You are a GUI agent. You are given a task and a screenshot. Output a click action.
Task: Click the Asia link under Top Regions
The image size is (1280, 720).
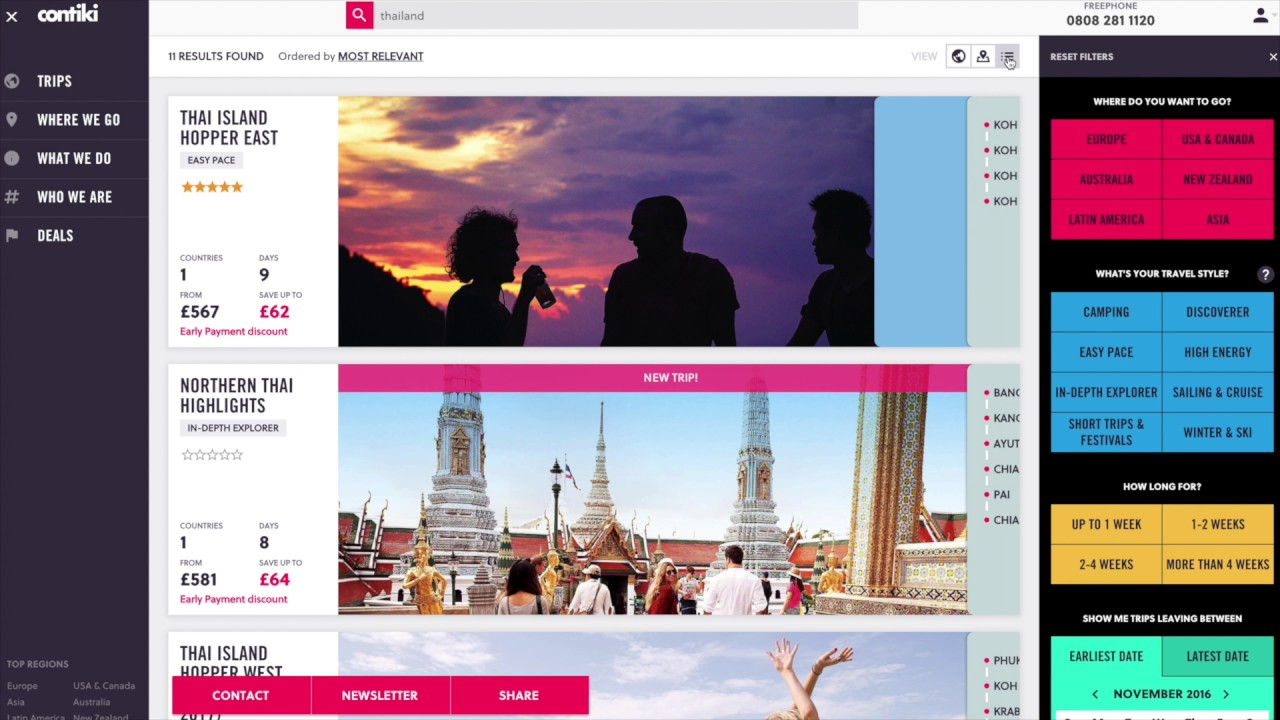click(16, 702)
